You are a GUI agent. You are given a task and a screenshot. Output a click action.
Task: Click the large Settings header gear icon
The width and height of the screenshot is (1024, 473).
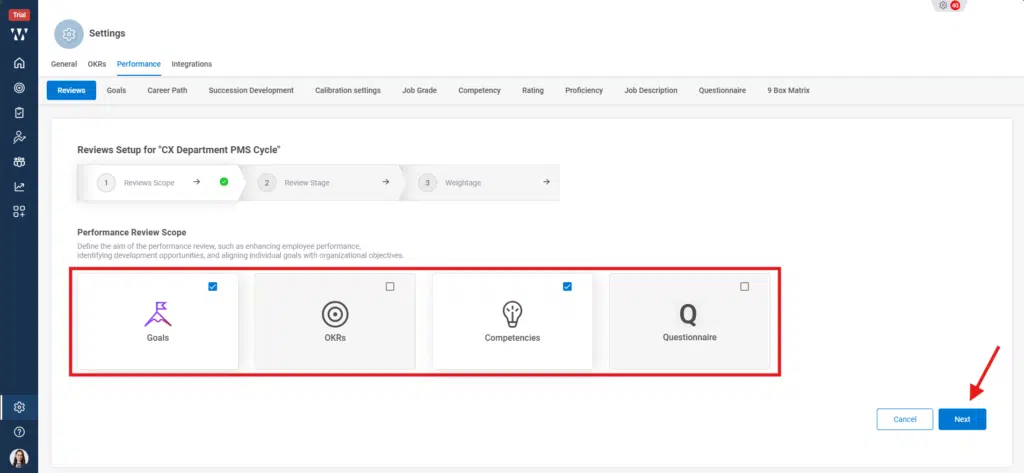point(69,34)
